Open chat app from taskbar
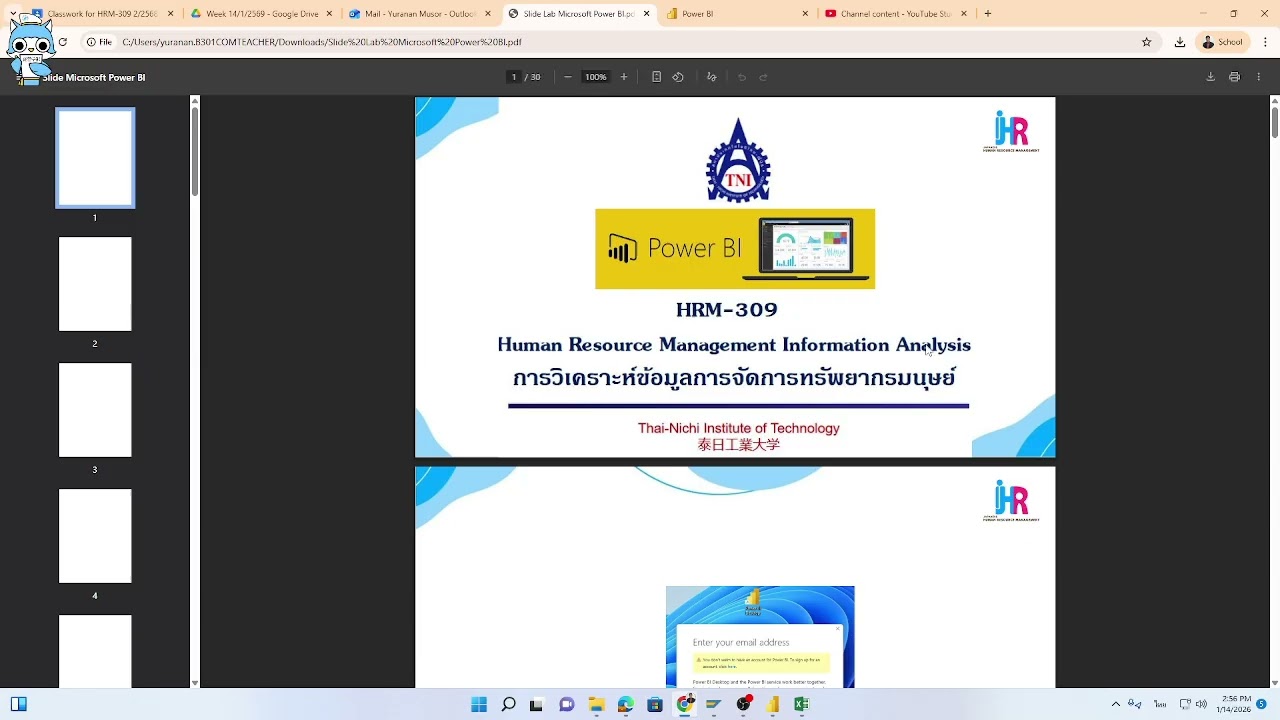The height and width of the screenshot is (720, 1280). [567, 704]
